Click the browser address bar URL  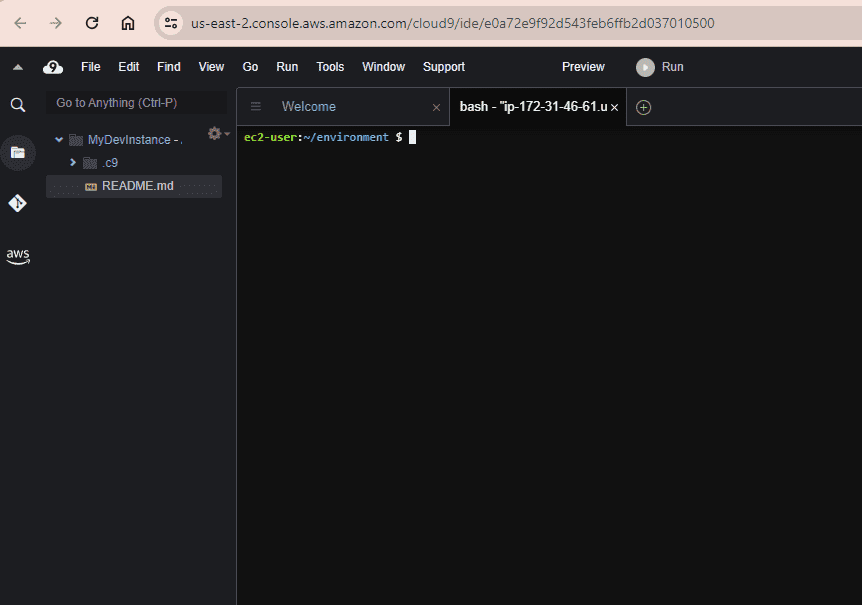[x=452, y=23]
